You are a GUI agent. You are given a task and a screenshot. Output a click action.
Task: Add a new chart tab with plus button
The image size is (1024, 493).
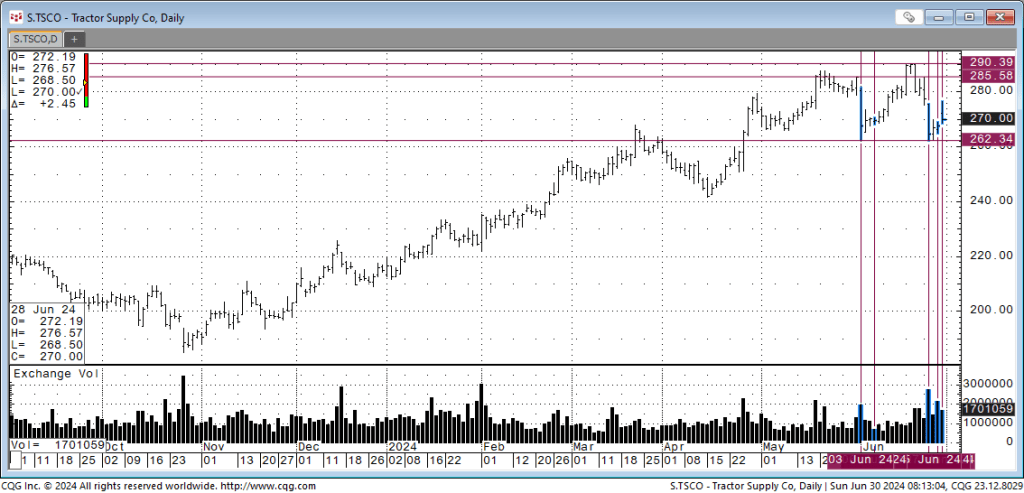74,38
